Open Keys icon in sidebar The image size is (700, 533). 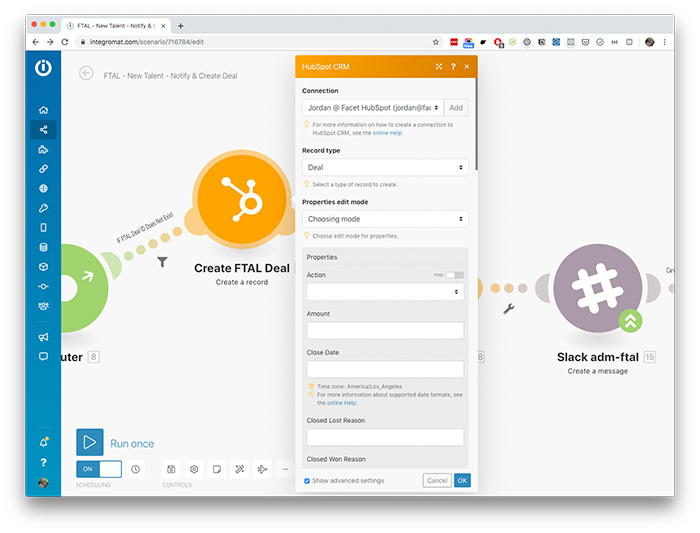pos(43,208)
